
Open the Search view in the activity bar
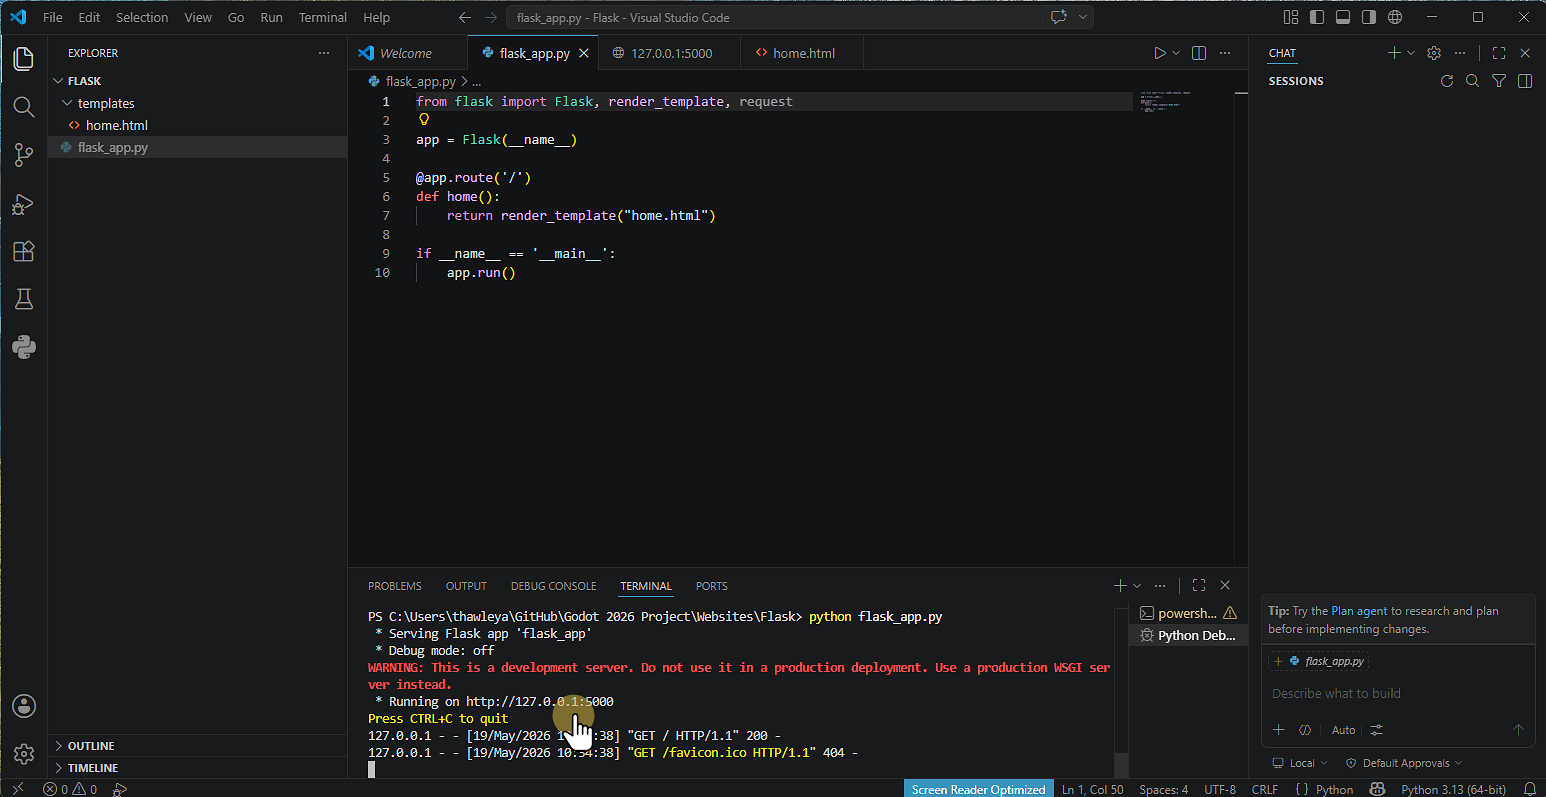click(24, 107)
